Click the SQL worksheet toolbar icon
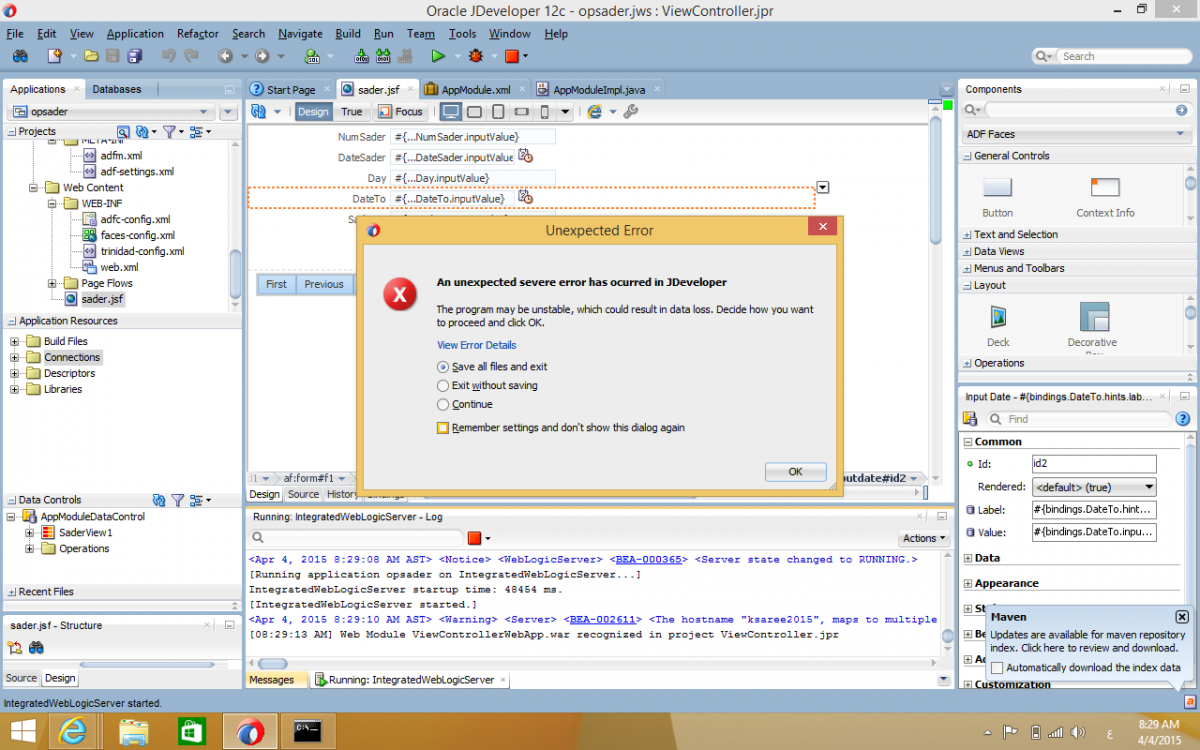The height and width of the screenshot is (750, 1200). click(x=312, y=56)
